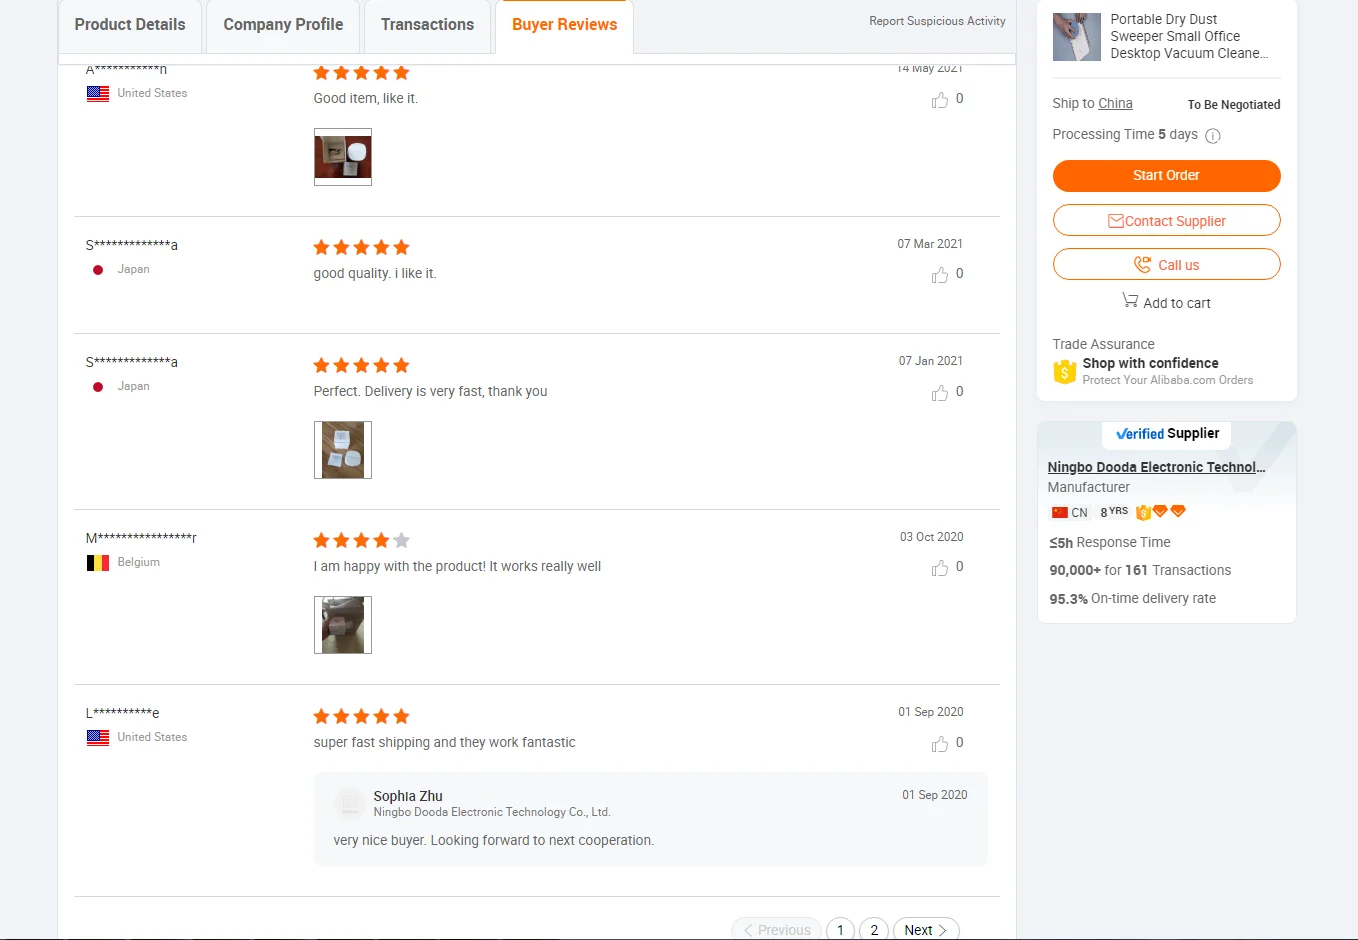The height and width of the screenshot is (940, 1358).
Task: Click the Contact Supplier button
Action: pos(1166,220)
